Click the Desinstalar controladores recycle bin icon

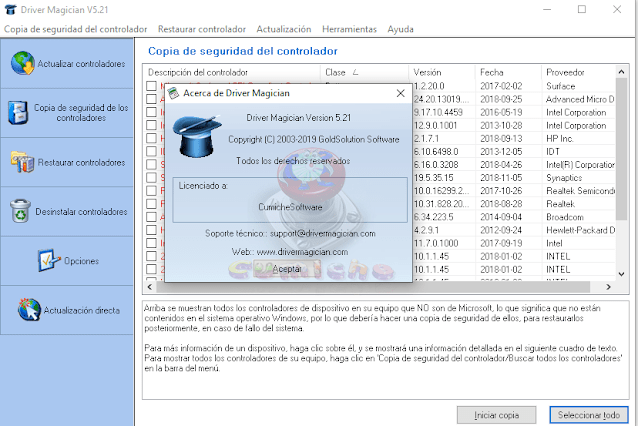[x=20, y=211]
